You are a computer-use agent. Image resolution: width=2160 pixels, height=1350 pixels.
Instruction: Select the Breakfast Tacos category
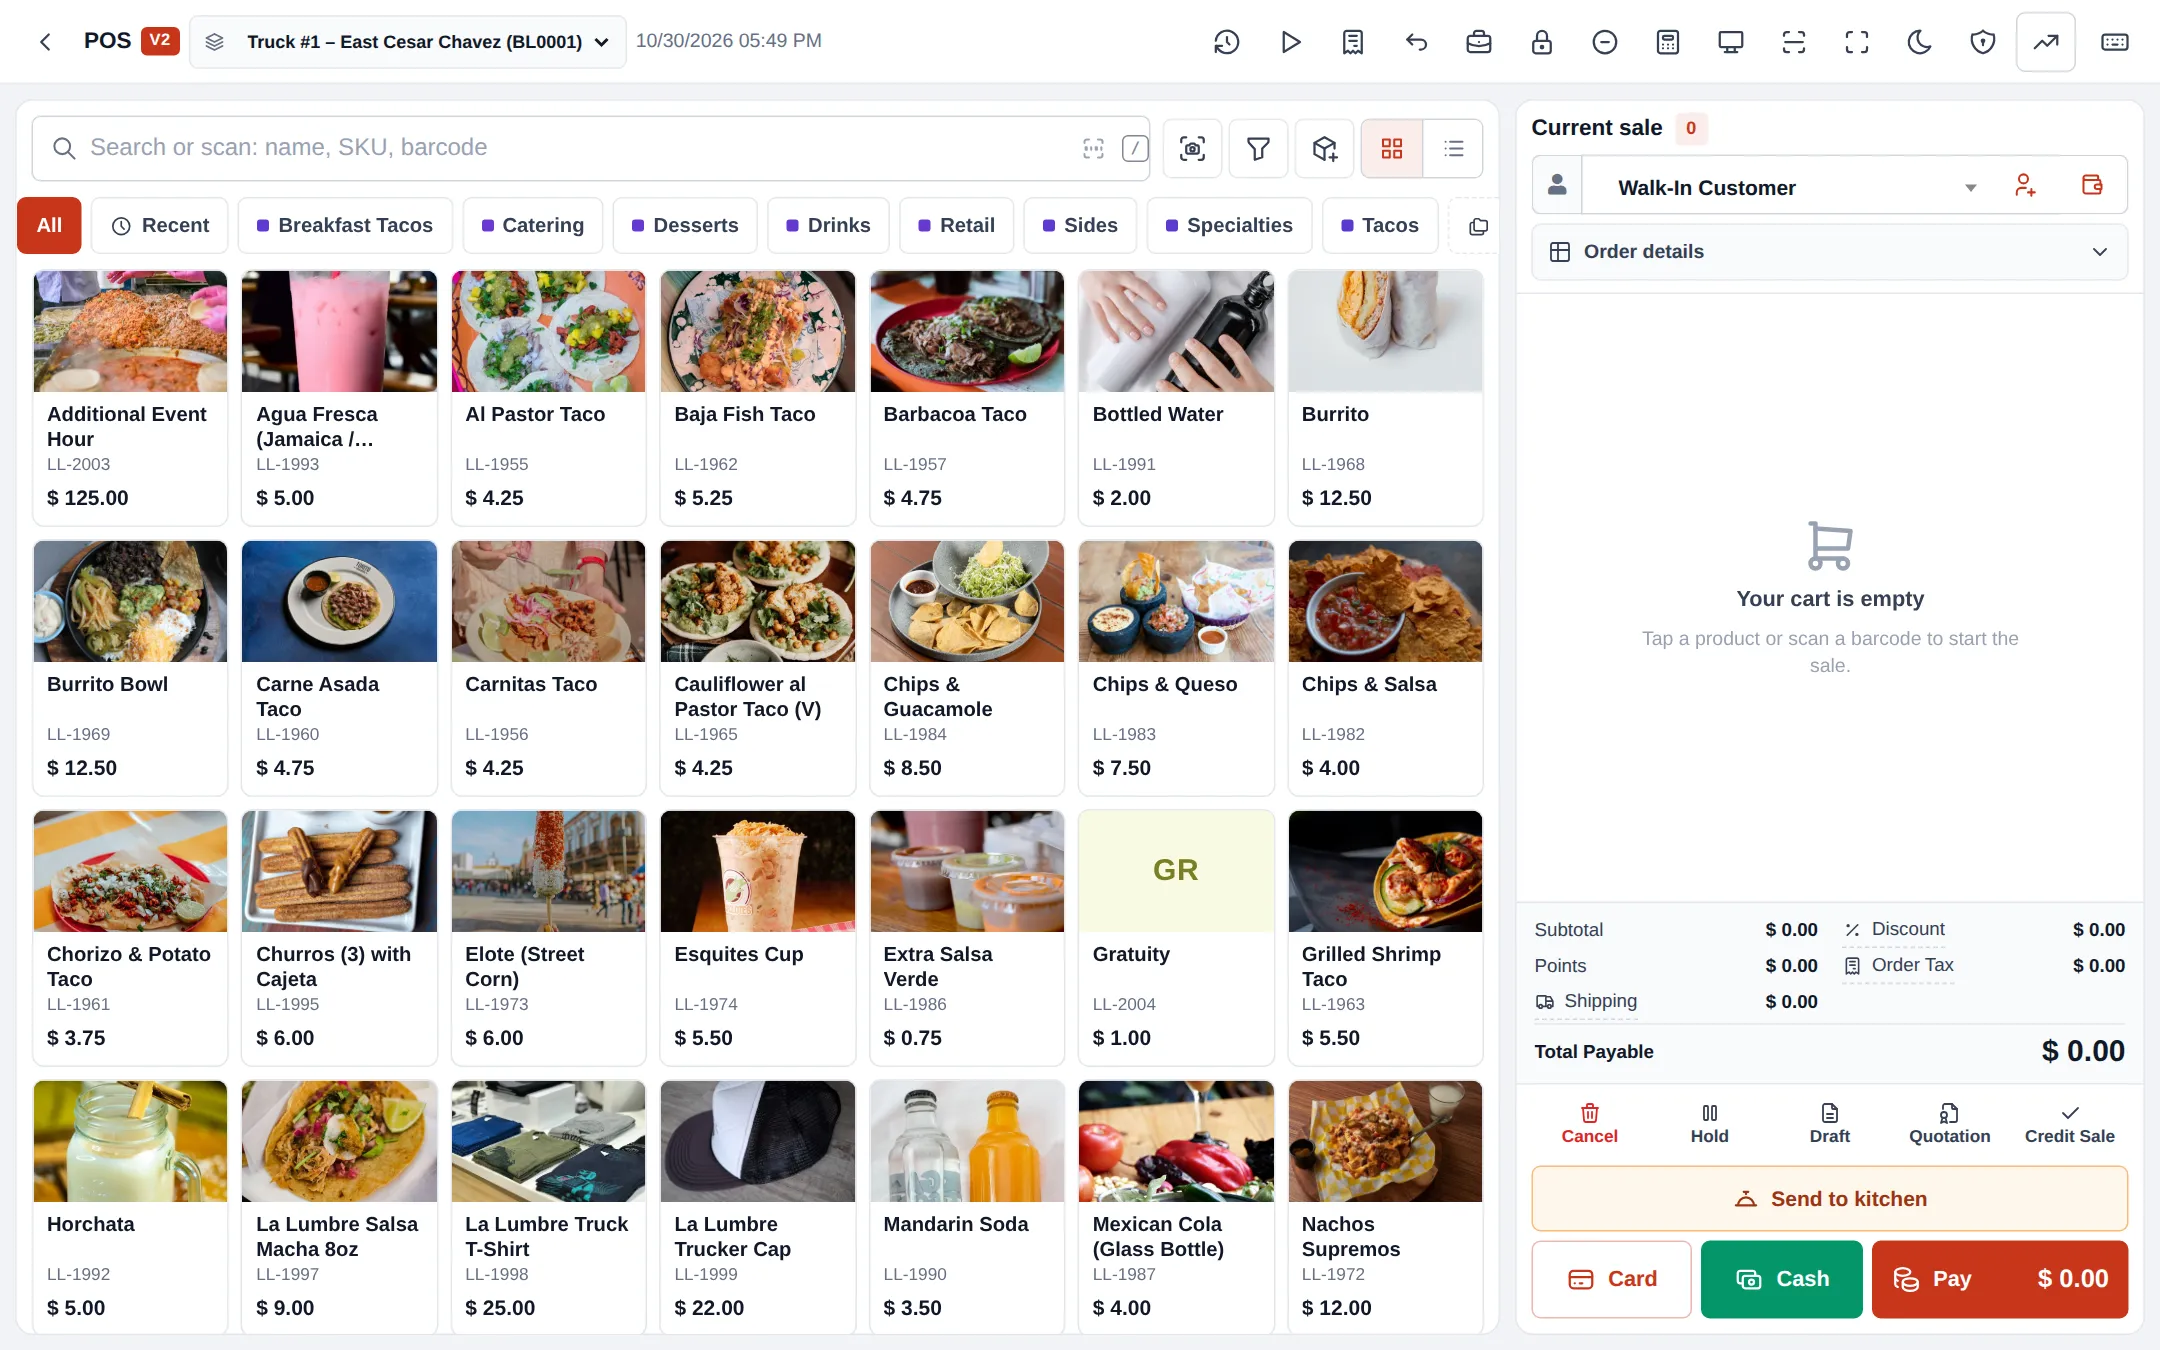[345, 226]
